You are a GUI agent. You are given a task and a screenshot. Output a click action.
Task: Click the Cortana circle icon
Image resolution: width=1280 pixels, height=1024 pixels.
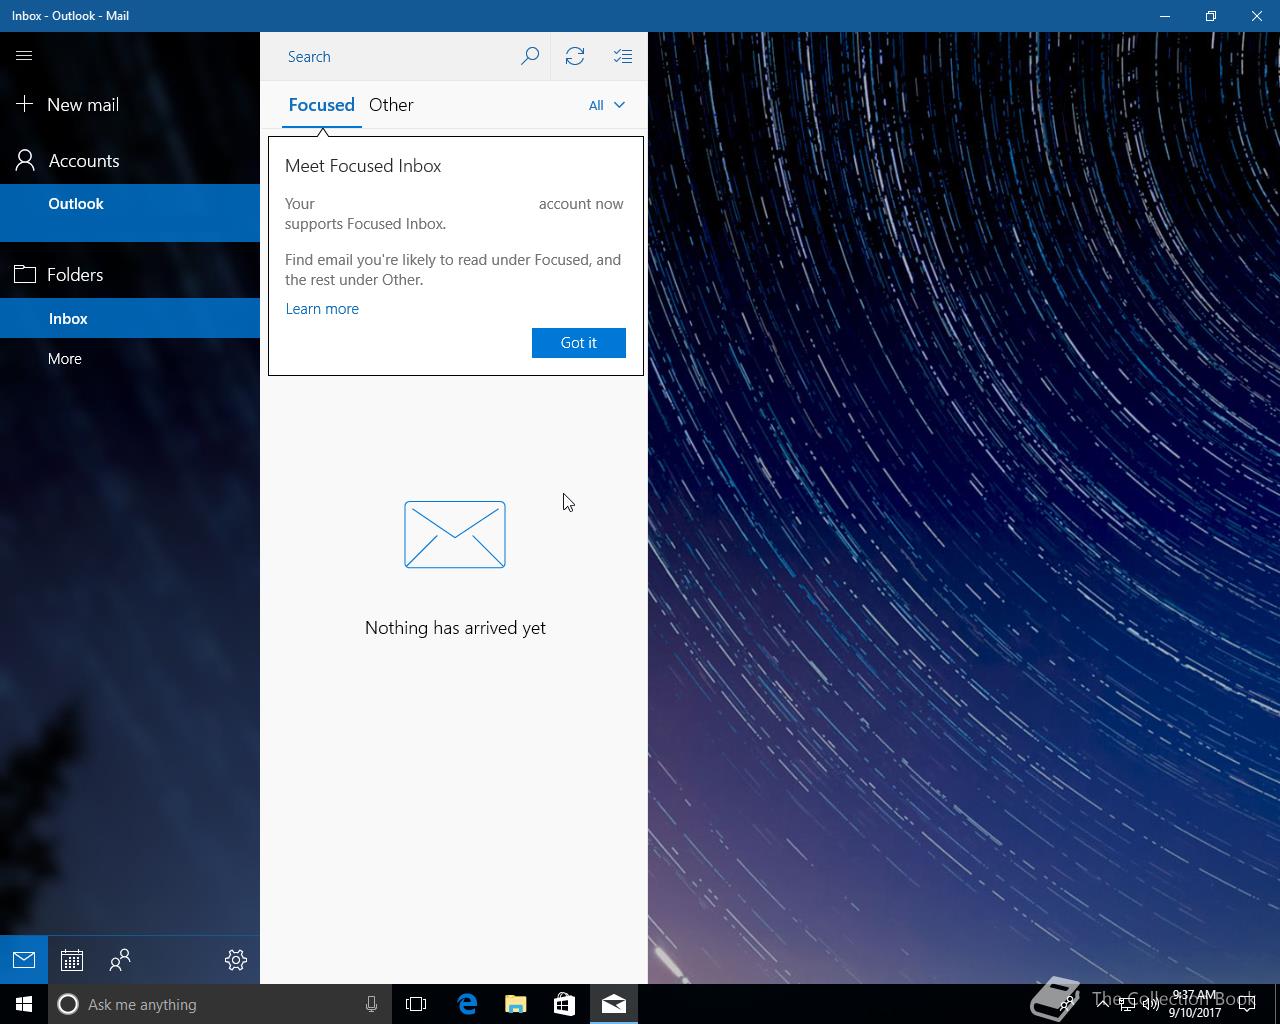coord(68,1004)
